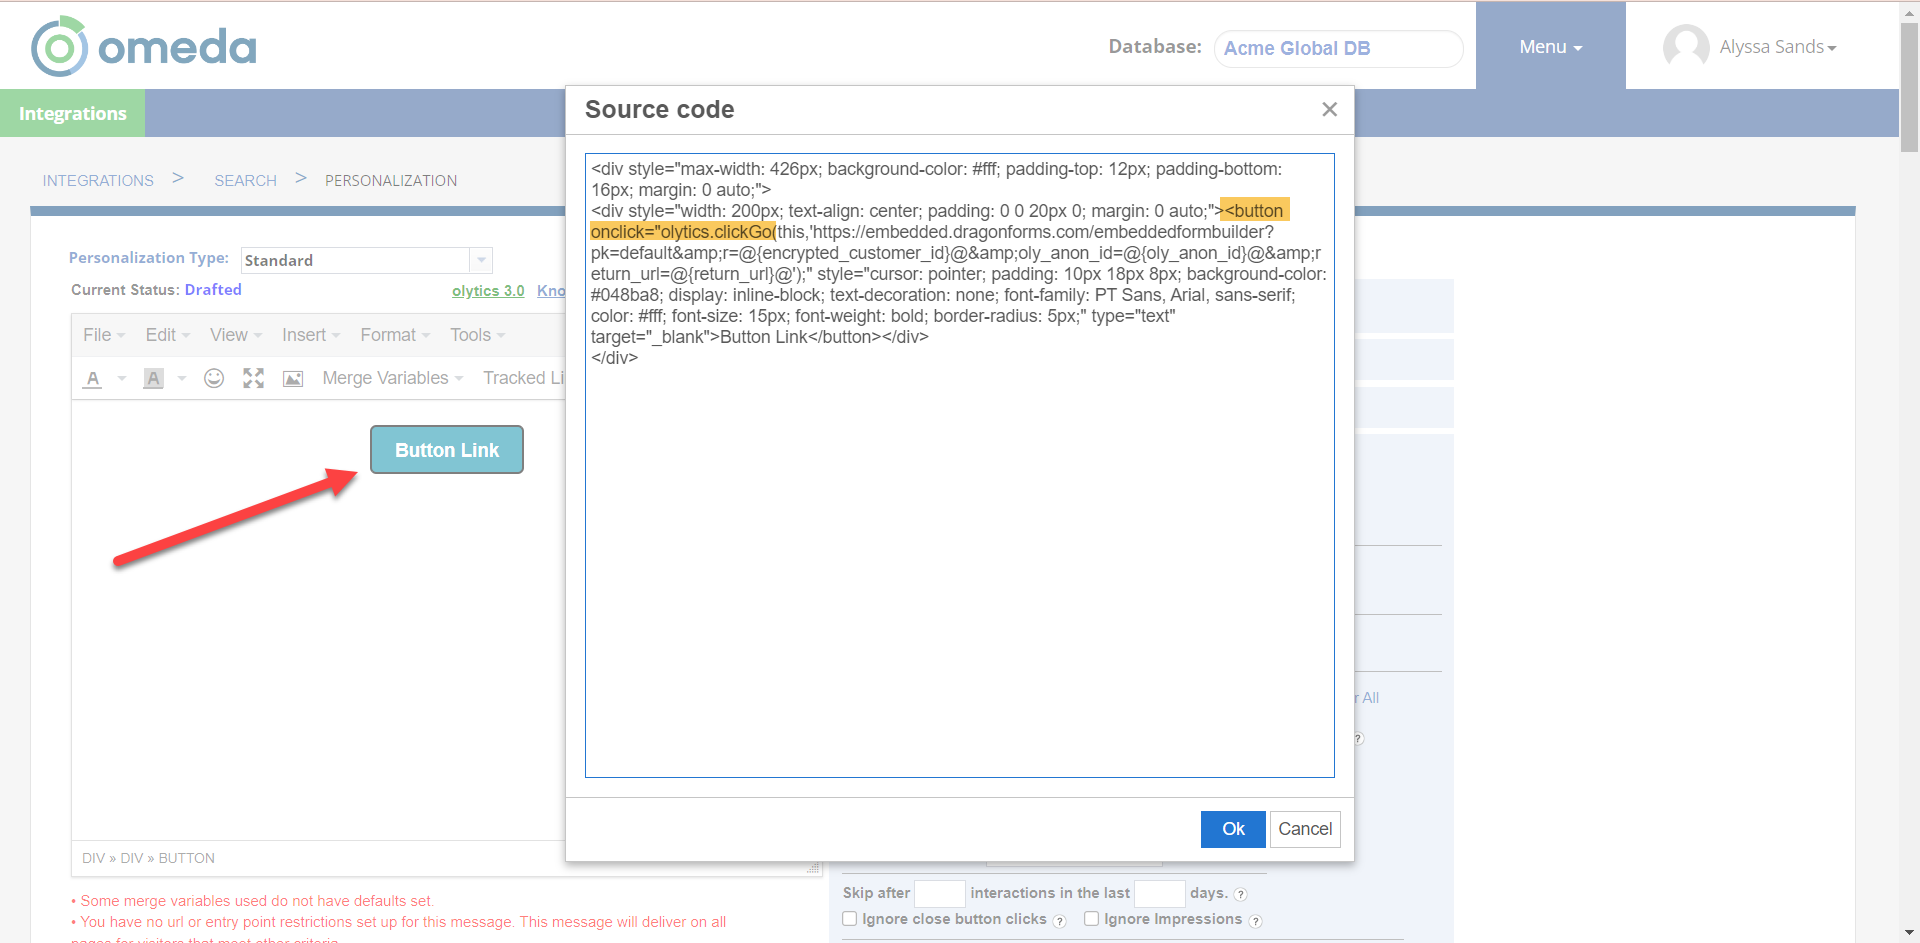
Task: Open the Format menu
Action: [x=394, y=335]
